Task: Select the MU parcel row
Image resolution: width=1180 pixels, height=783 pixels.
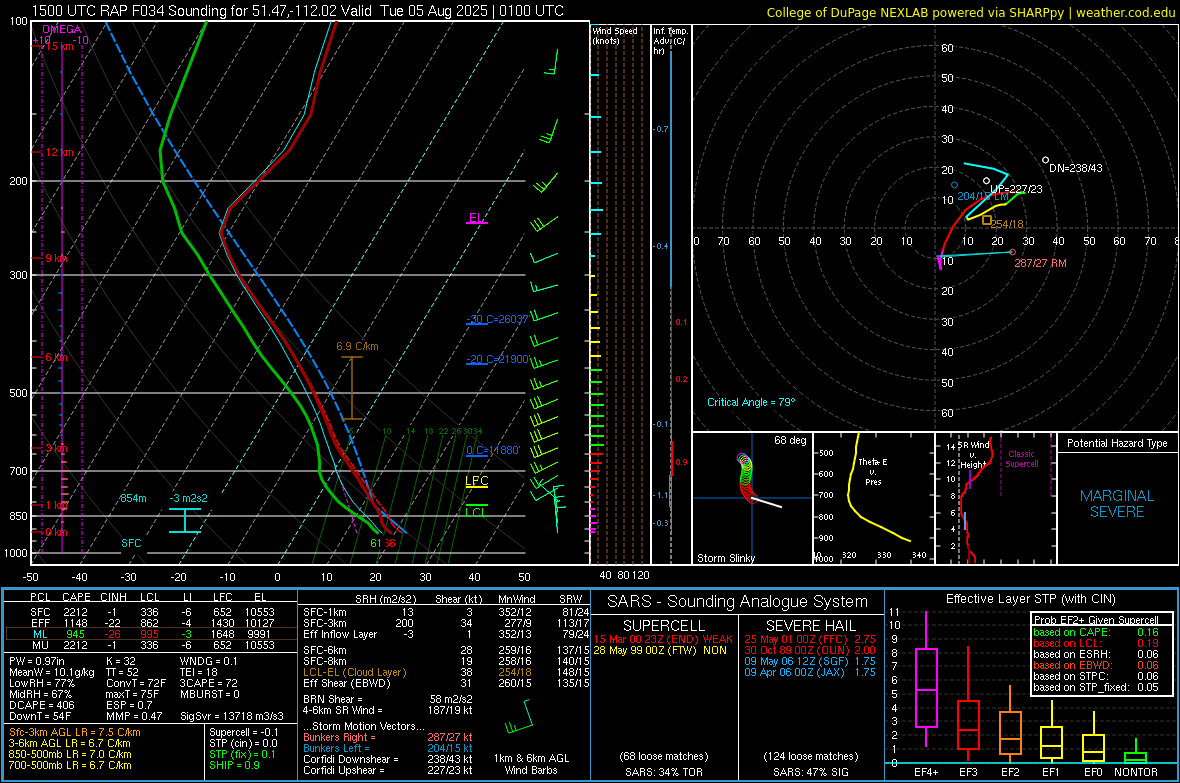Action: (151, 645)
